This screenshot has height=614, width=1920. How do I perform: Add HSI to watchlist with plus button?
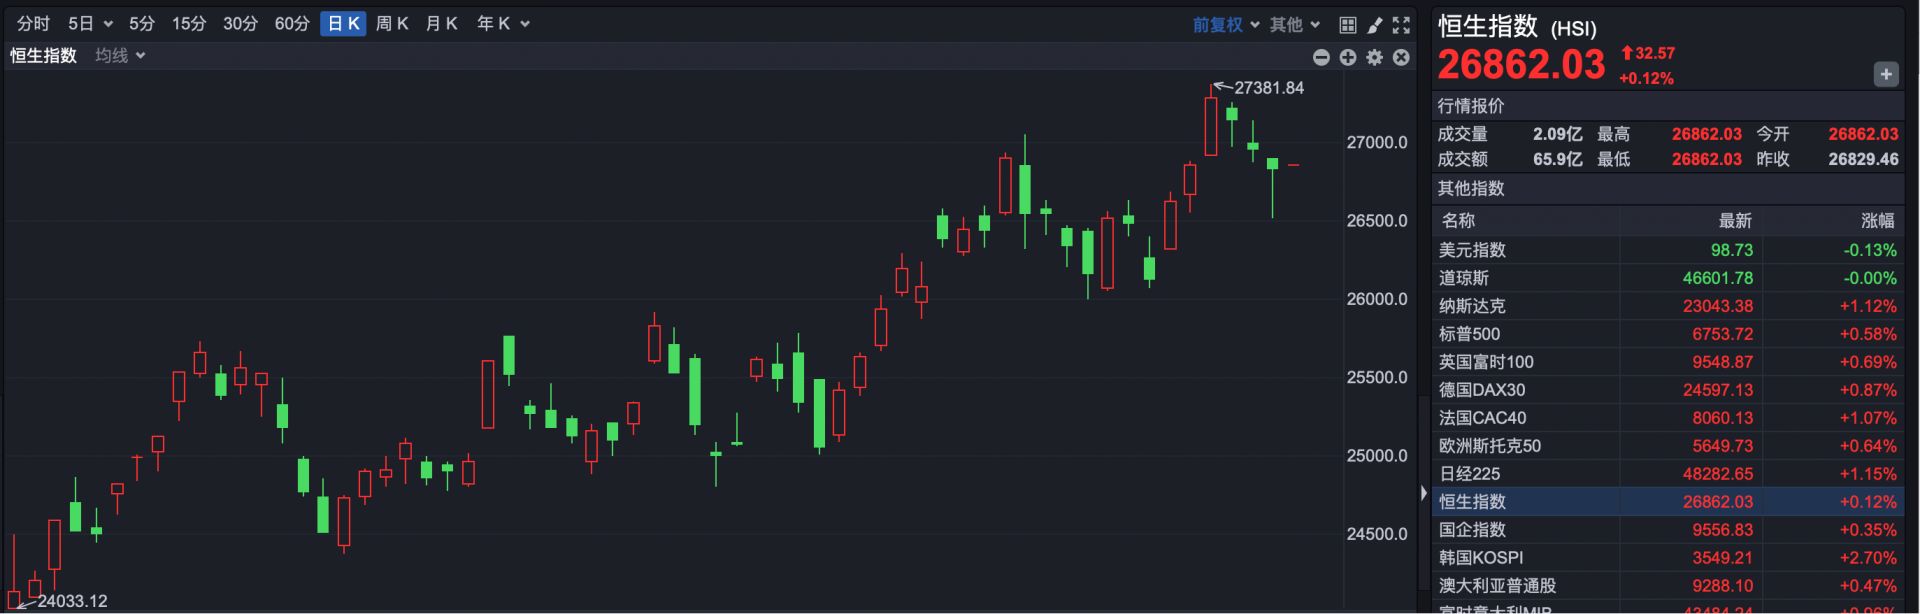point(1885,74)
